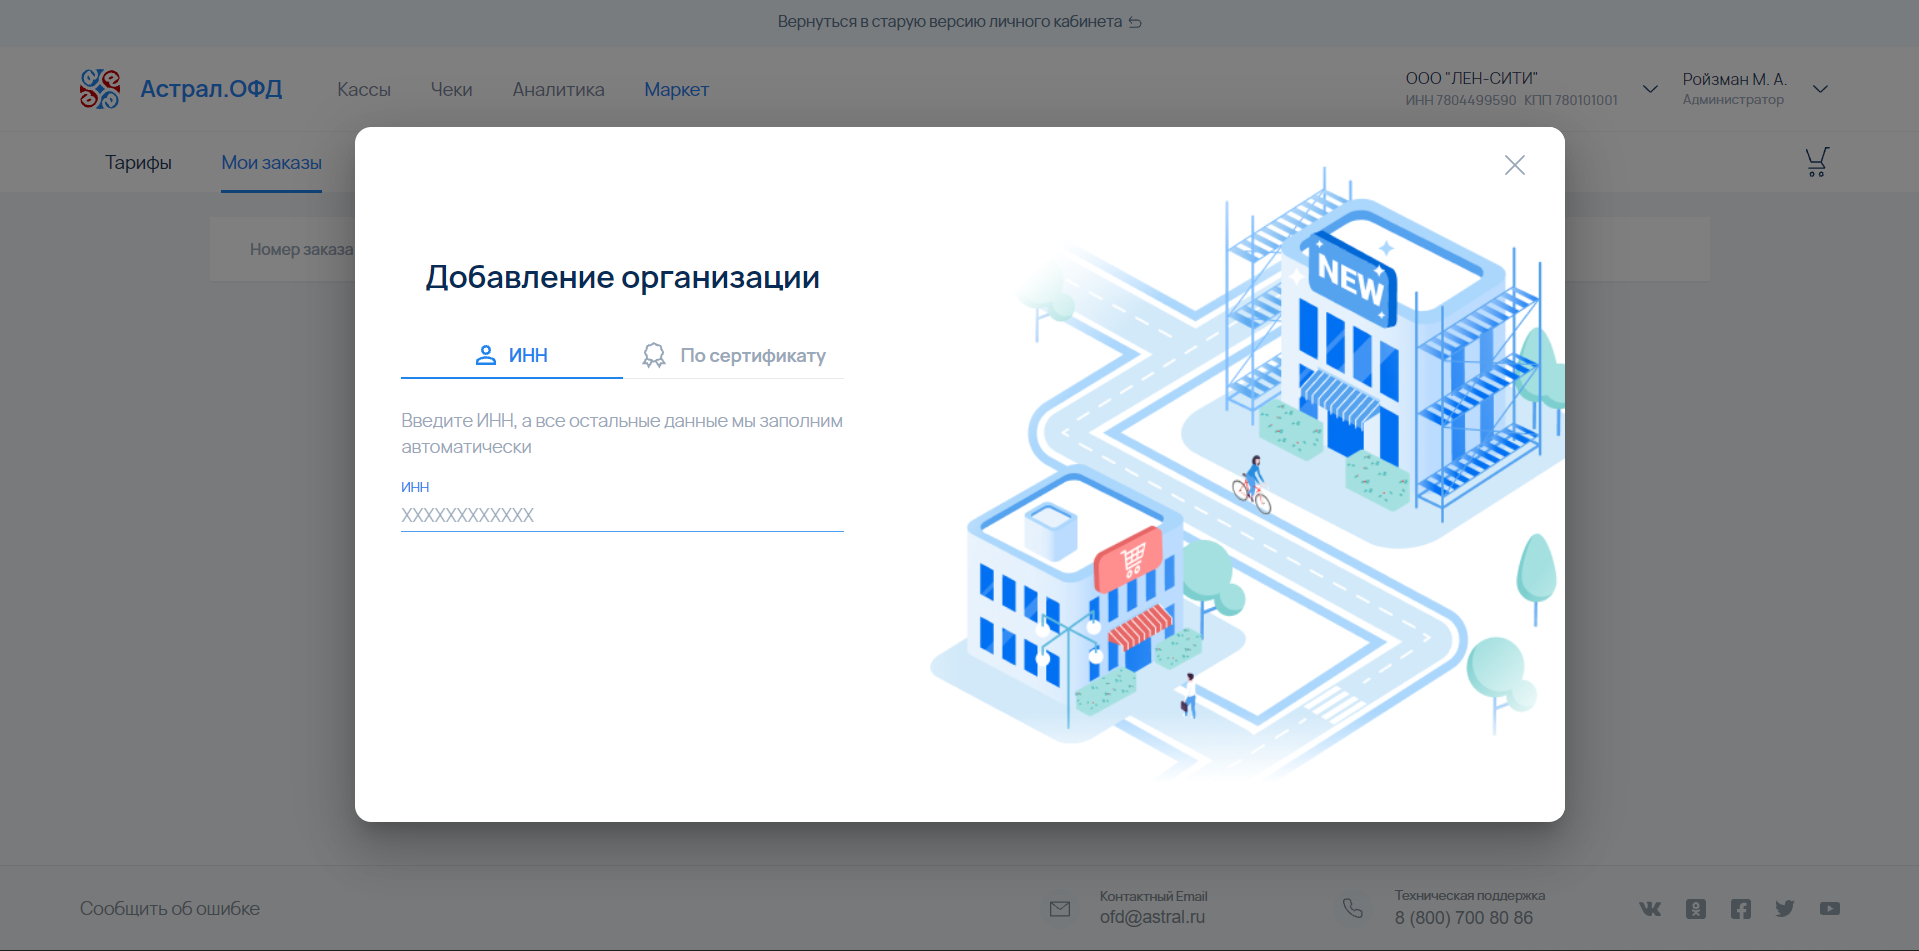Open the Кассы menu

coord(364,89)
